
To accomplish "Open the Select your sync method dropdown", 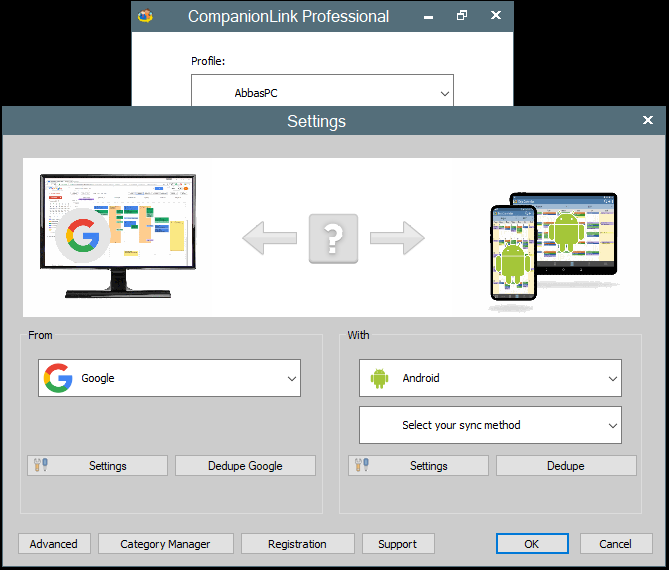I will pyautogui.click(x=490, y=425).
